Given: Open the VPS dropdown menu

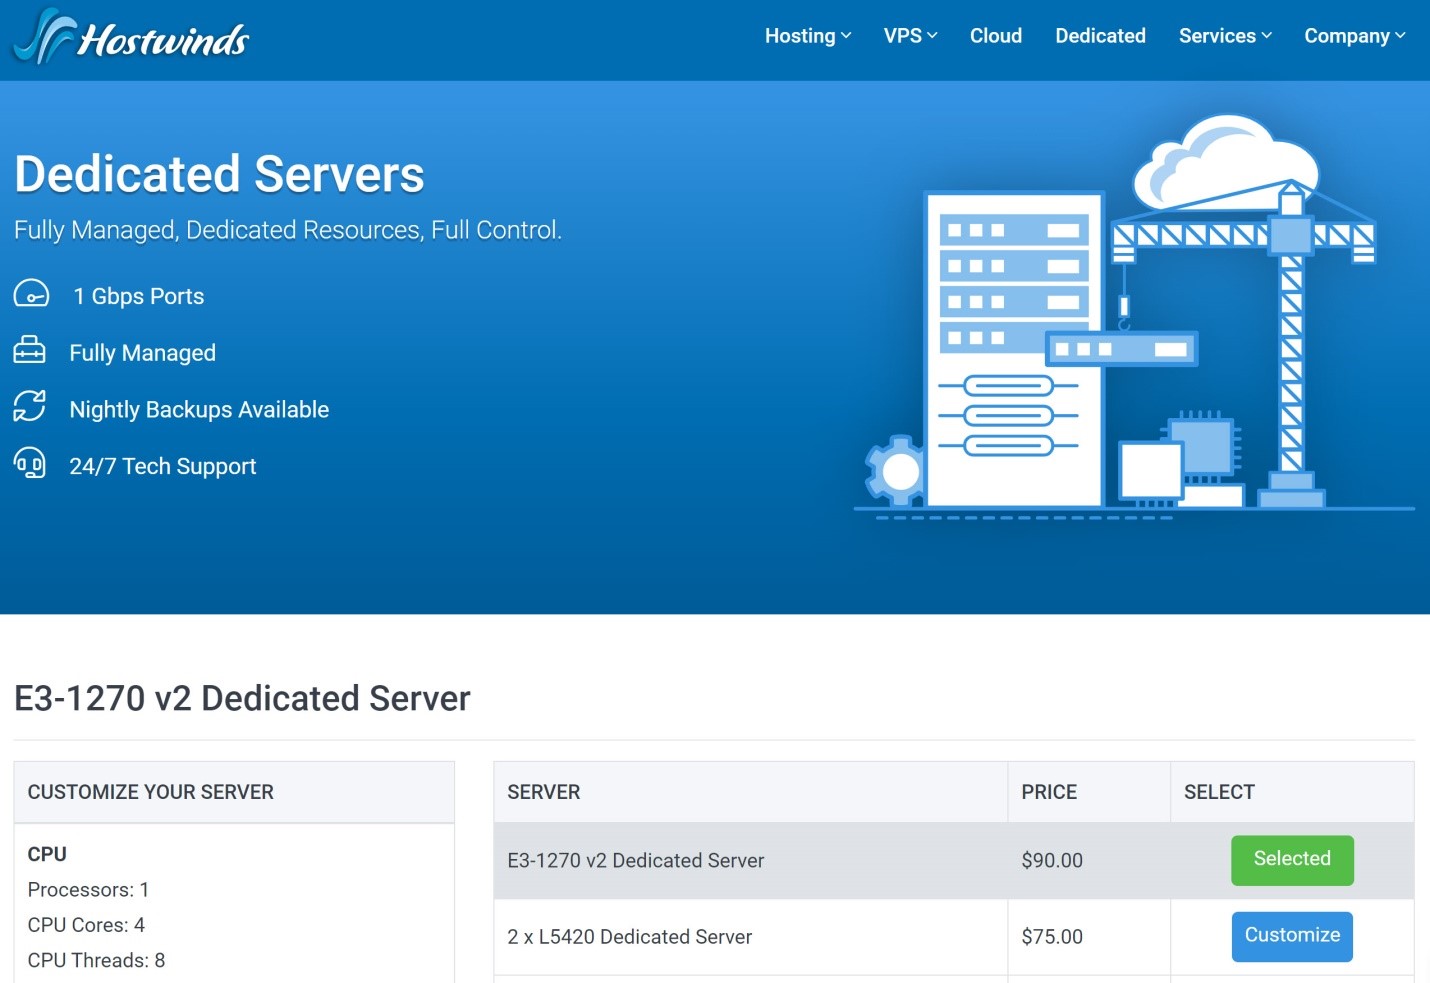Looking at the screenshot, I should [910, 36].
